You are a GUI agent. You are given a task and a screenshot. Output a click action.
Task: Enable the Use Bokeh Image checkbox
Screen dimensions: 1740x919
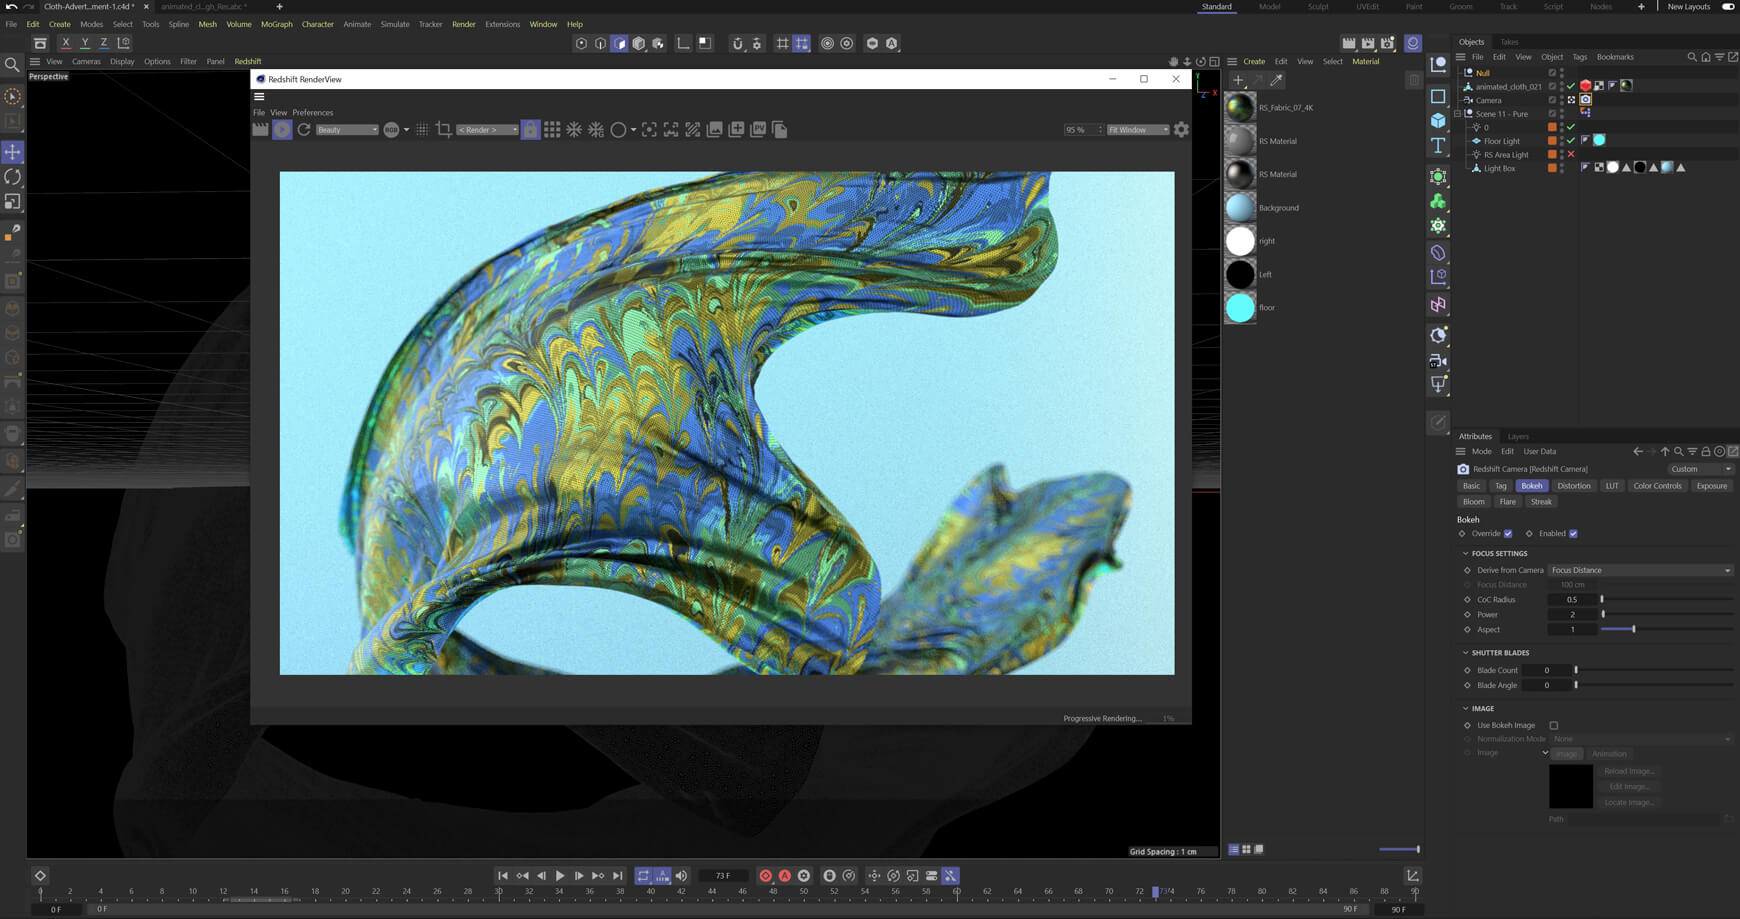point(1553,726)
